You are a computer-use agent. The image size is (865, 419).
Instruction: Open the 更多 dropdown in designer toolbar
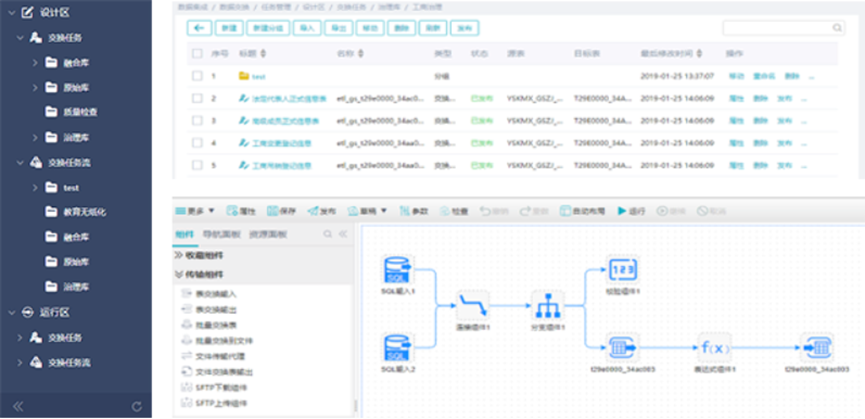[195, 211]
